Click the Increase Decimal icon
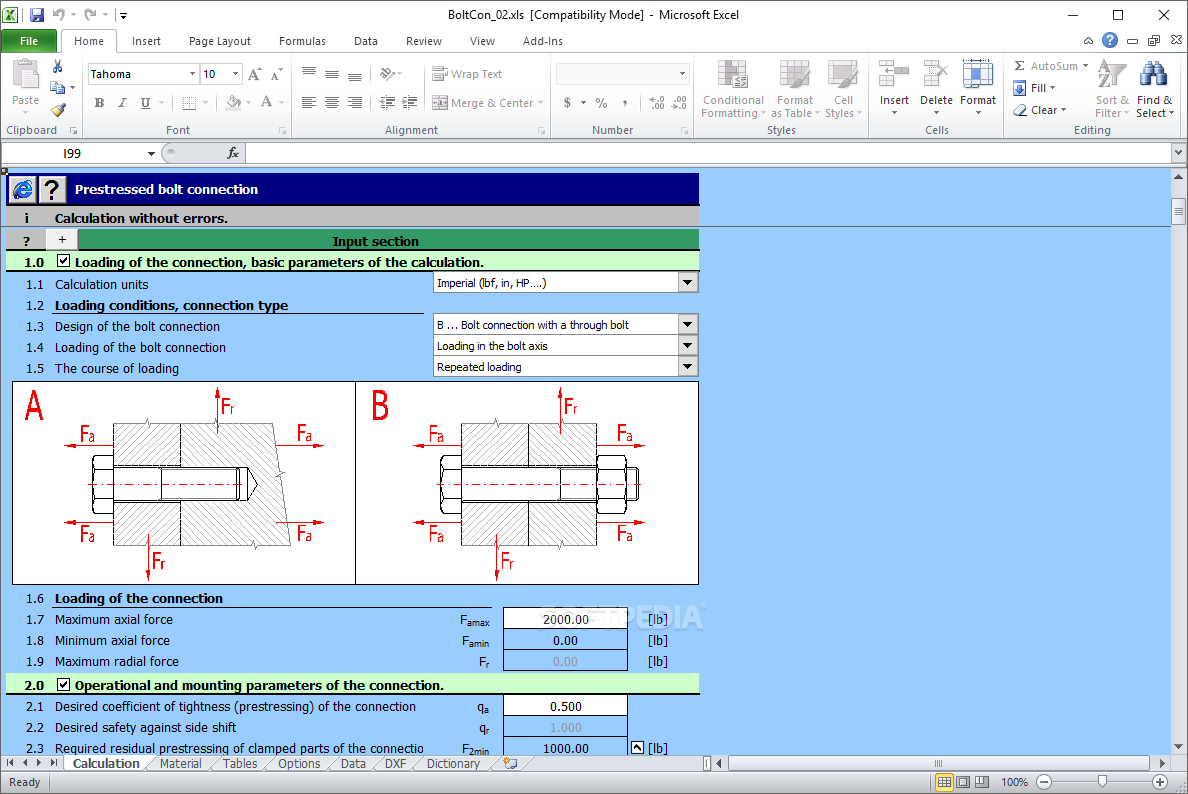This screenshot has width=1188, height=794. coord(657,103)
